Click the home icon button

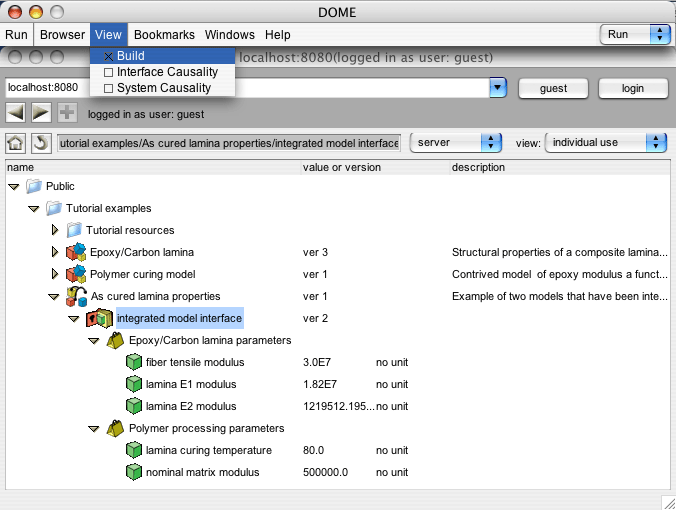16,143
